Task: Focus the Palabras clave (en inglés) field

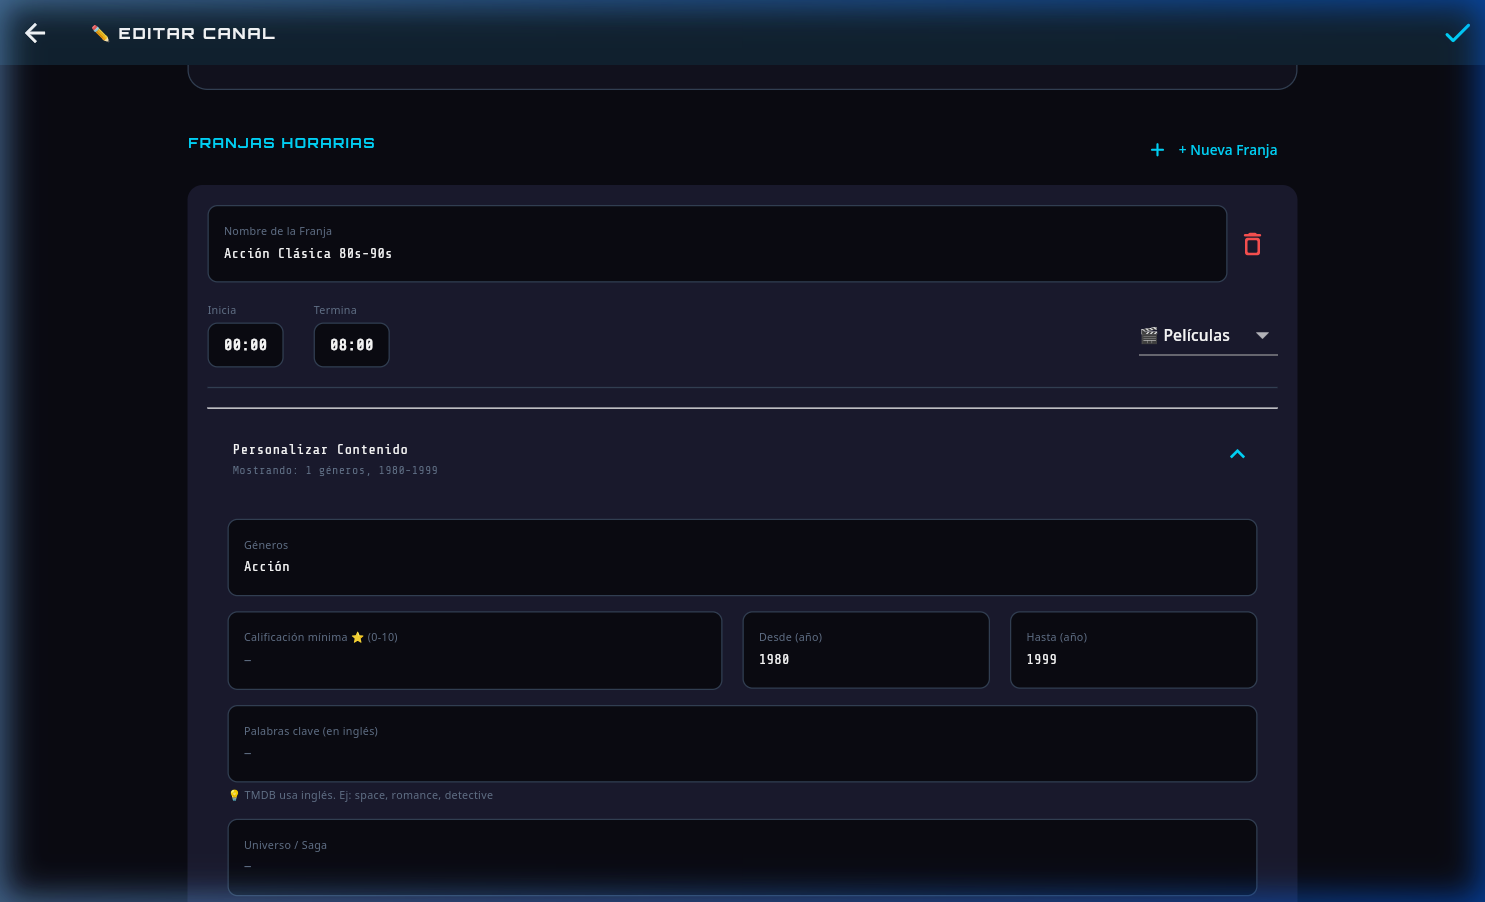Action: (x=741, y=743)
